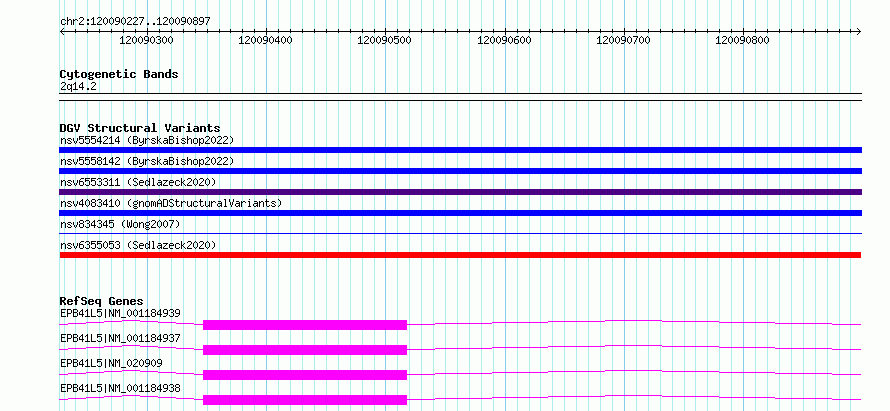Click ruler position 120090300

[147, 40]
